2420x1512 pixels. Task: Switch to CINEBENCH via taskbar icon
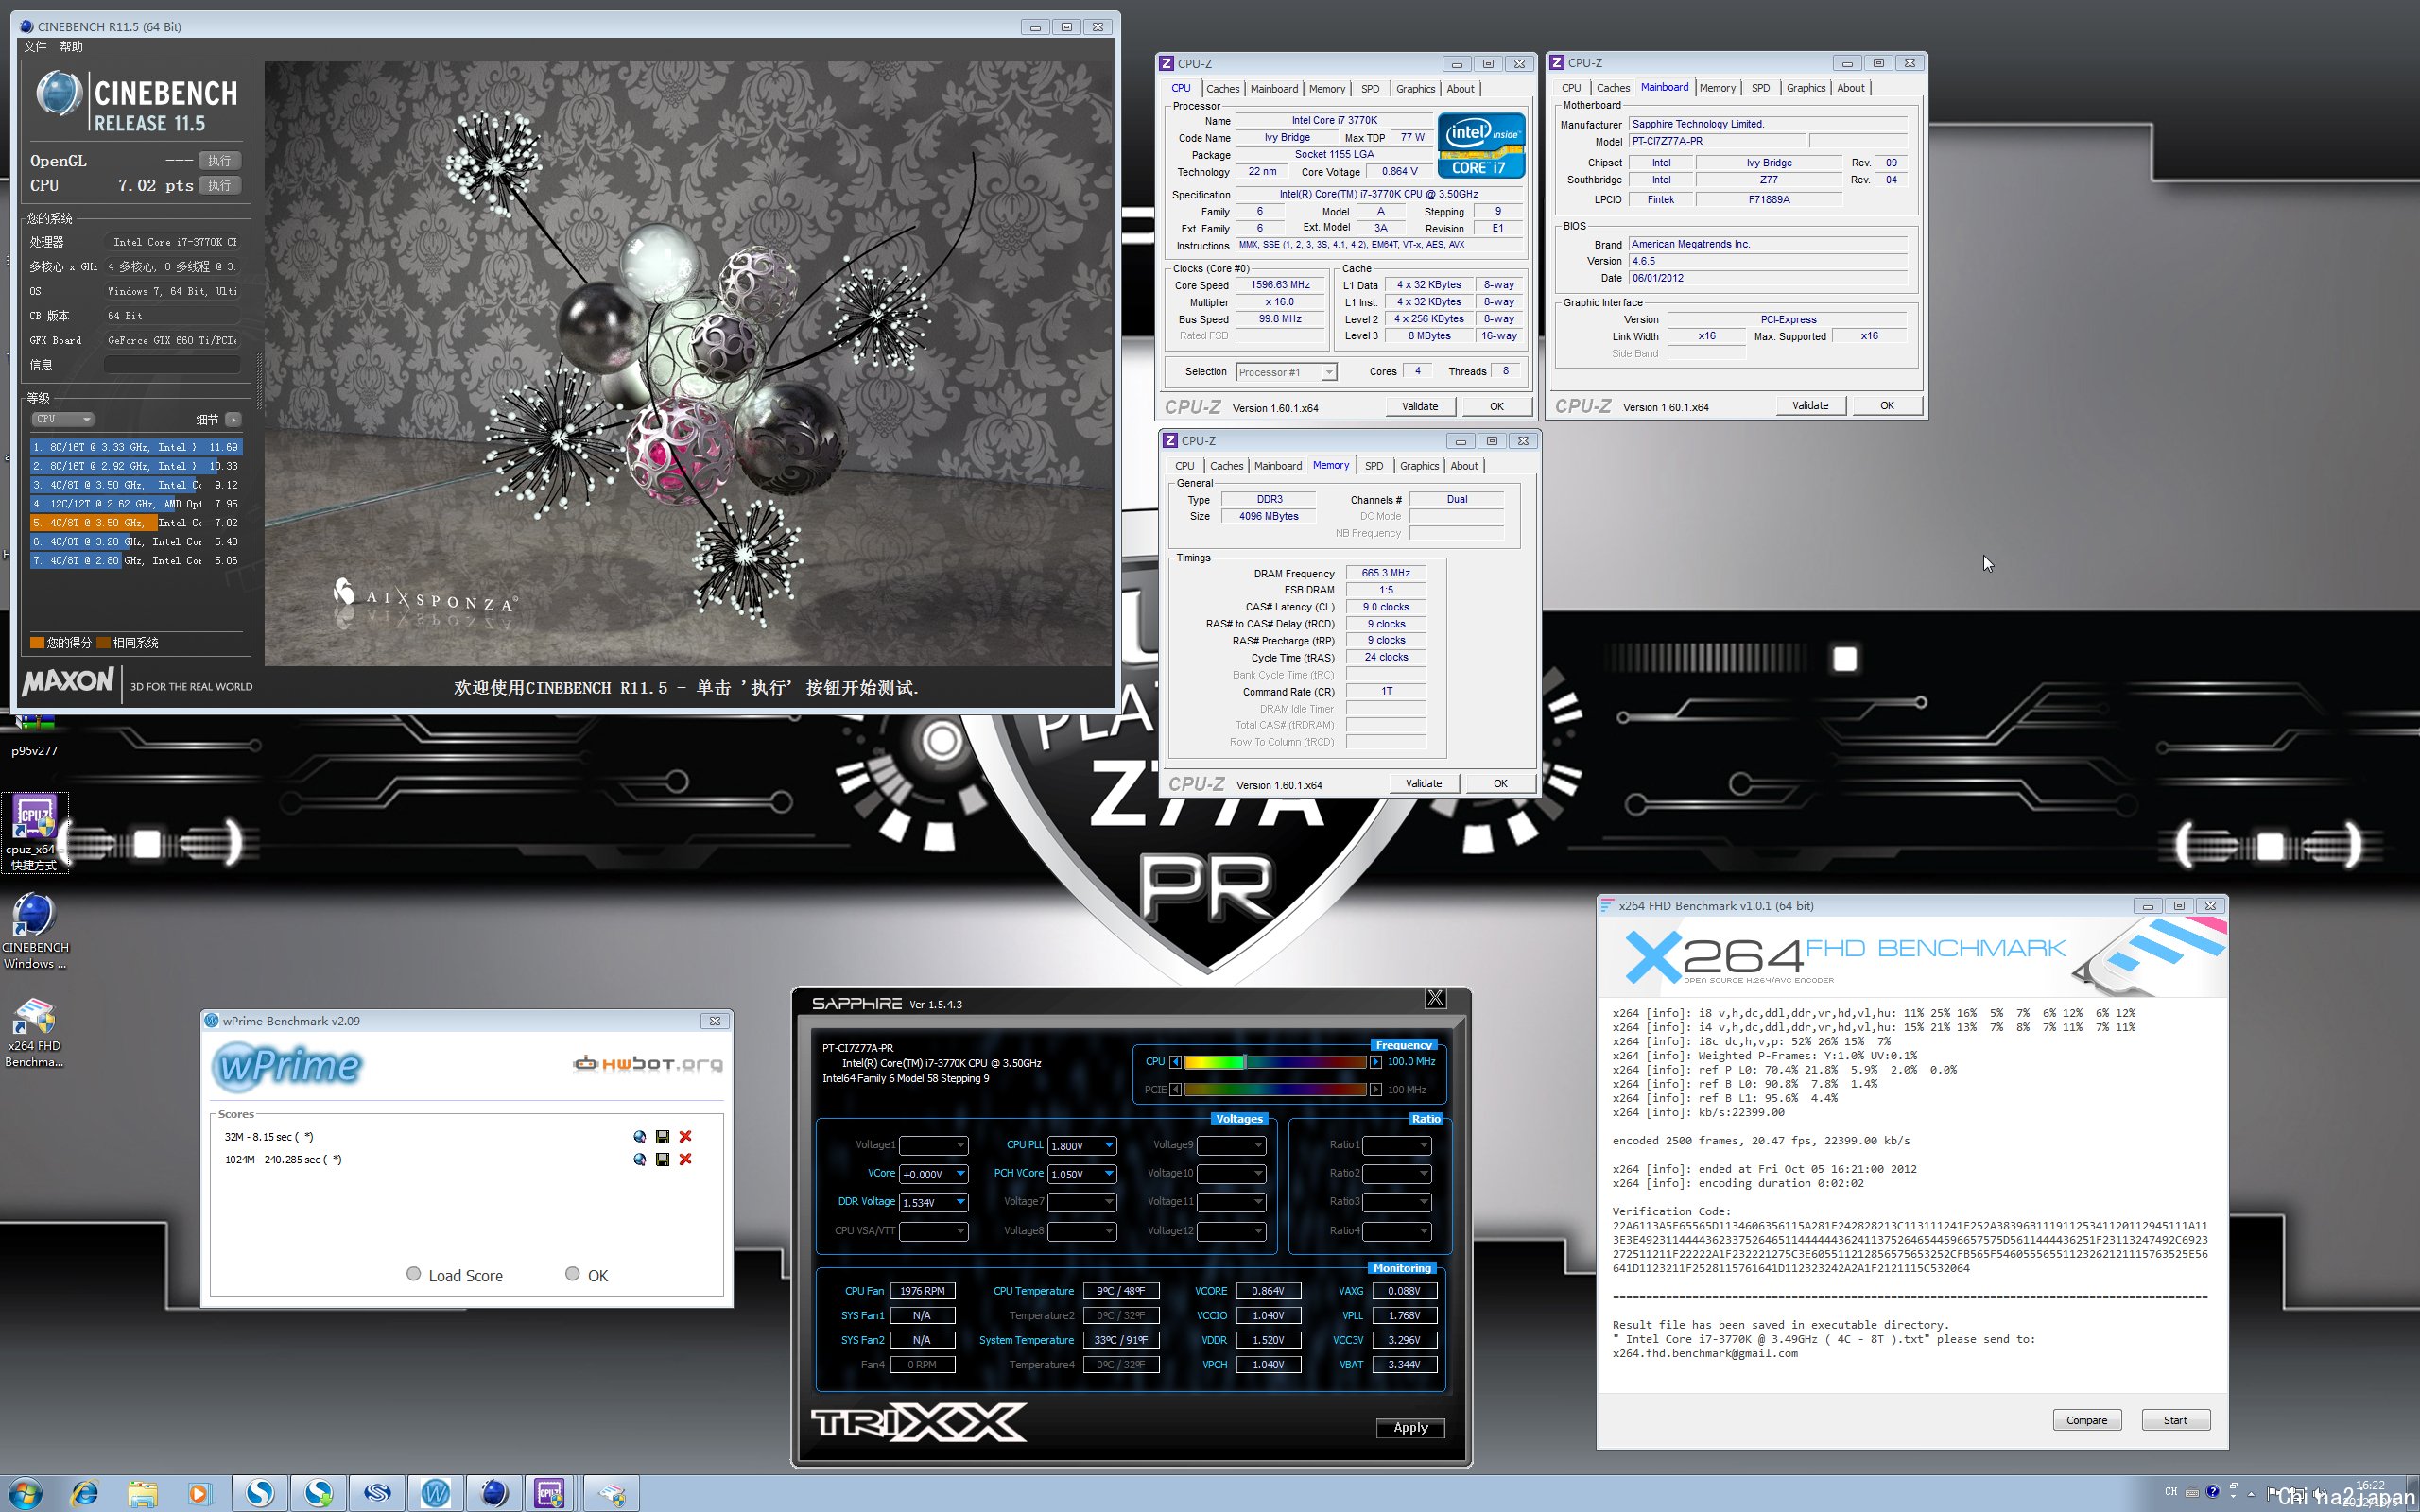(x=494, y=1494)
